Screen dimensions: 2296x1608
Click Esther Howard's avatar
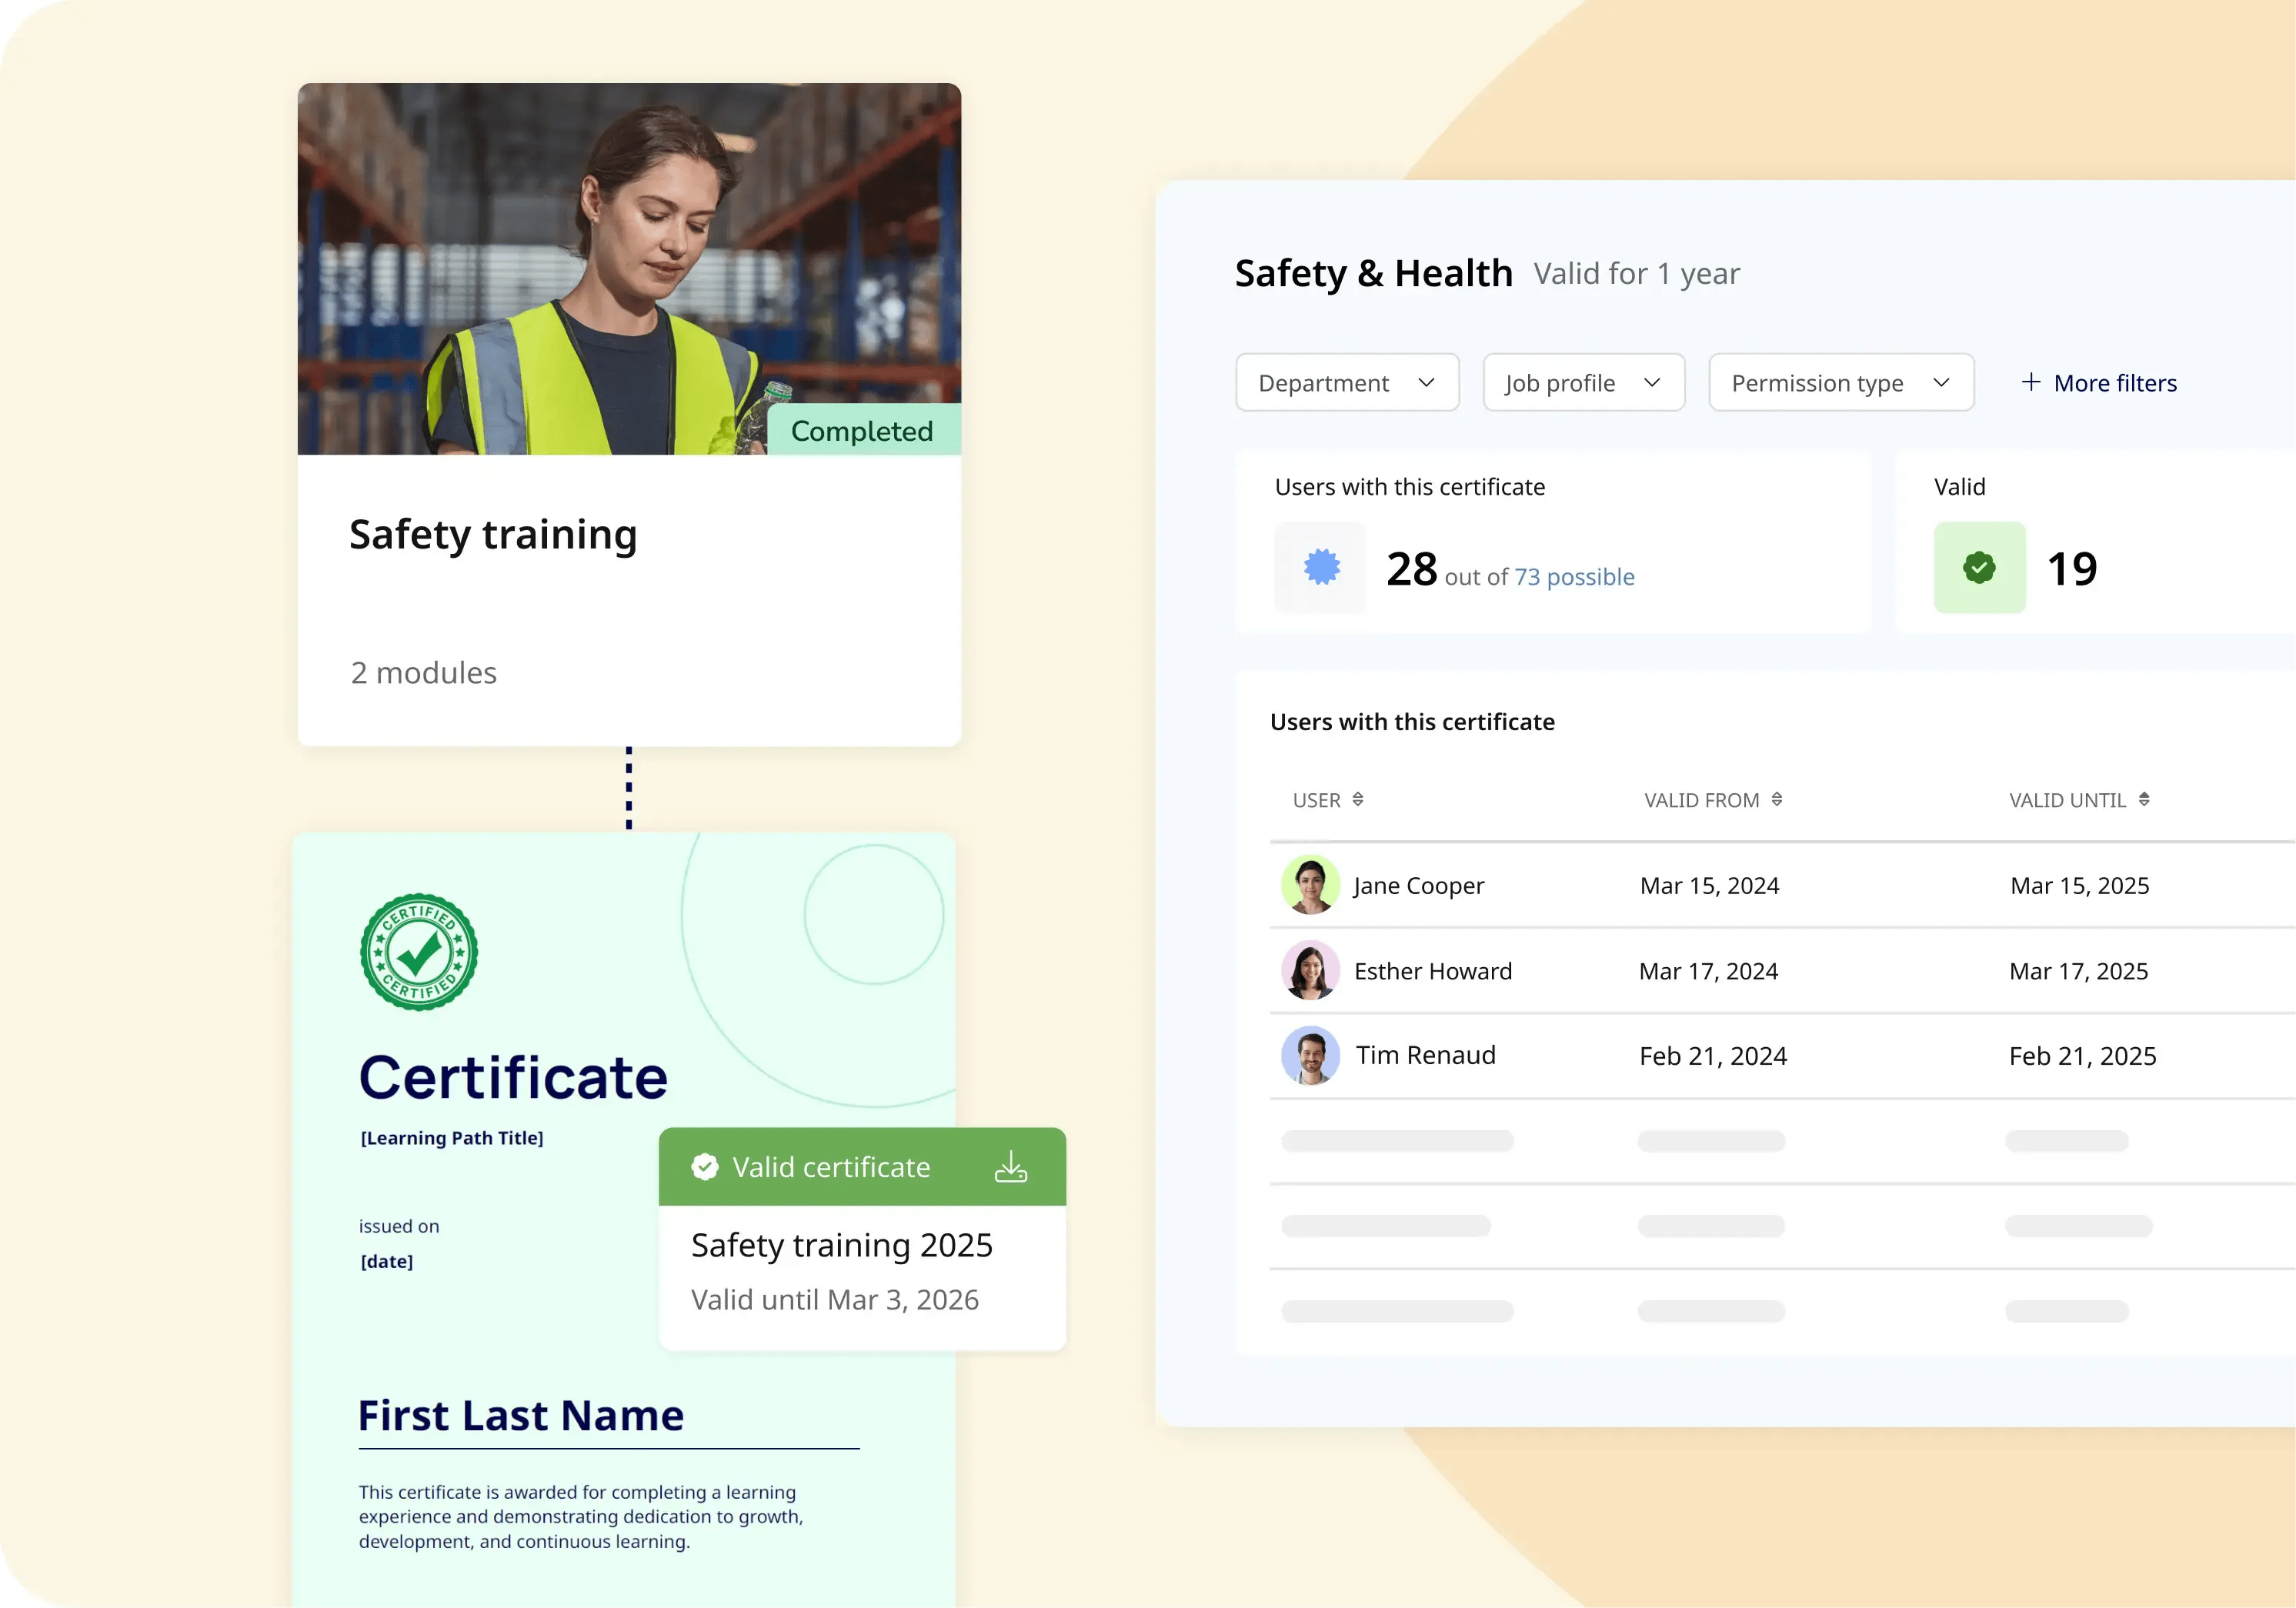click(x=1310, y=970)
